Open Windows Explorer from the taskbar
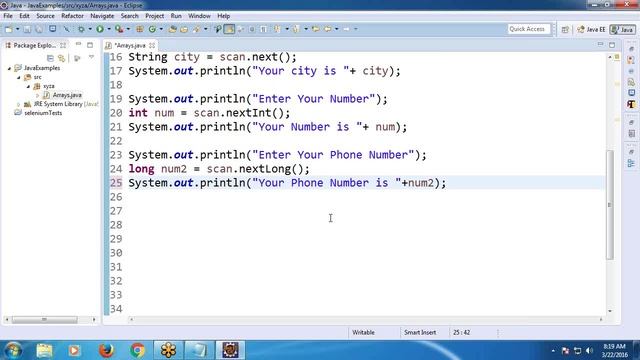Viewport: 640px width, 360px height. (x=44, y=350)
